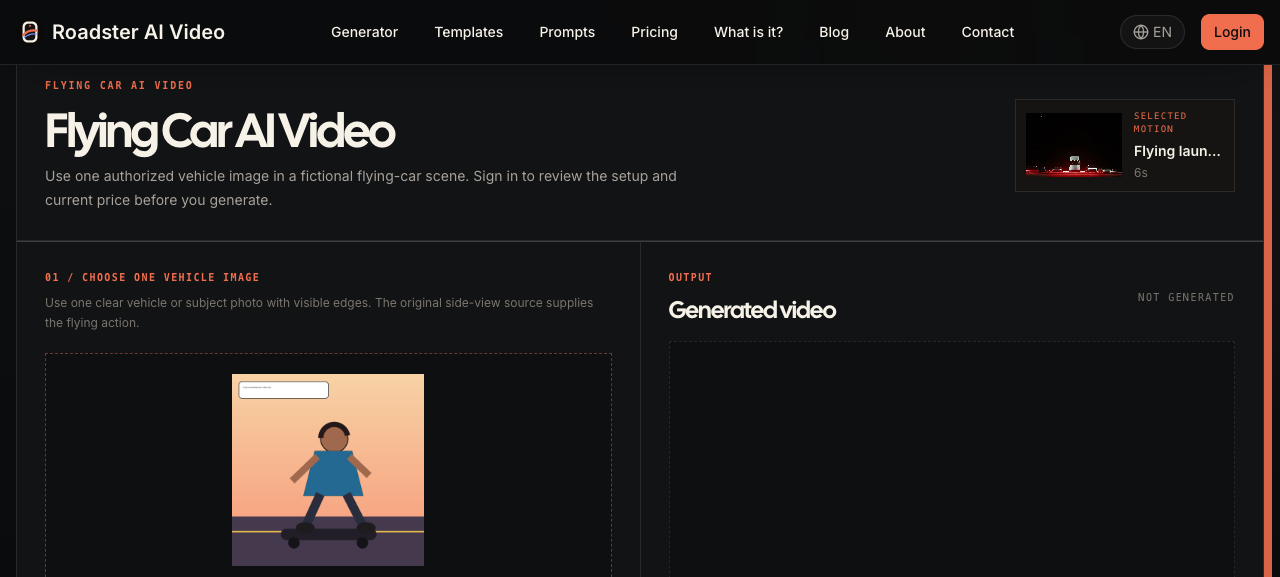Click the globe language icon
This screenshot has width=1280, height=577.
click(1141, 32)
